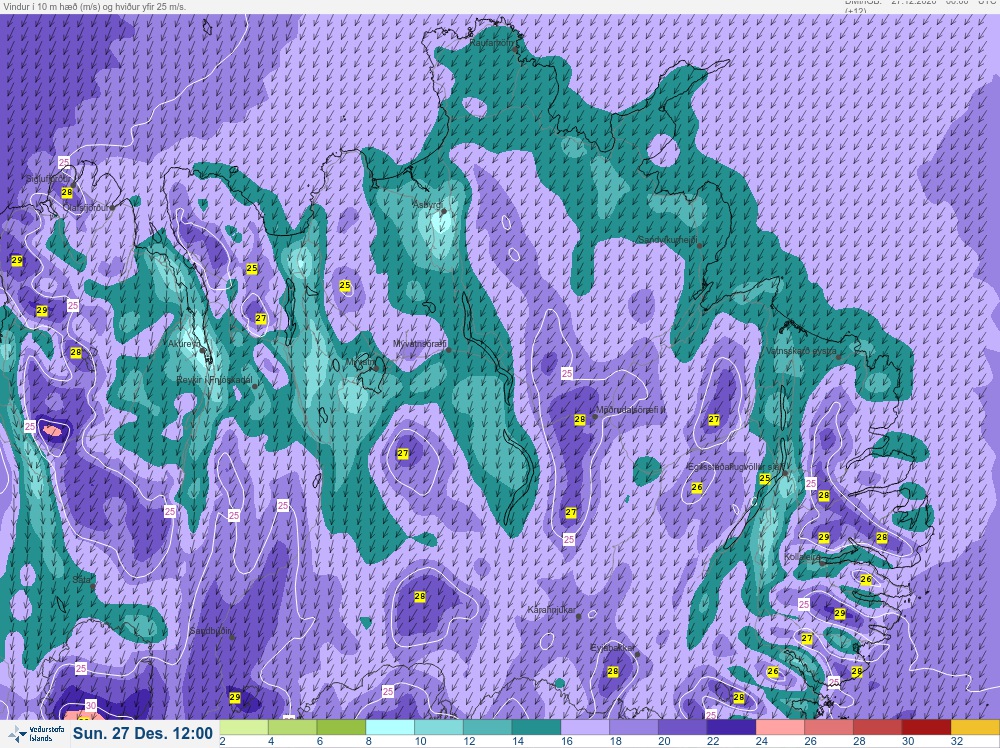The width and height of the screenshot is (1000, 748).
Task: Select the salmon 26–28 m/s legend swatch
Action: point(829,728)
